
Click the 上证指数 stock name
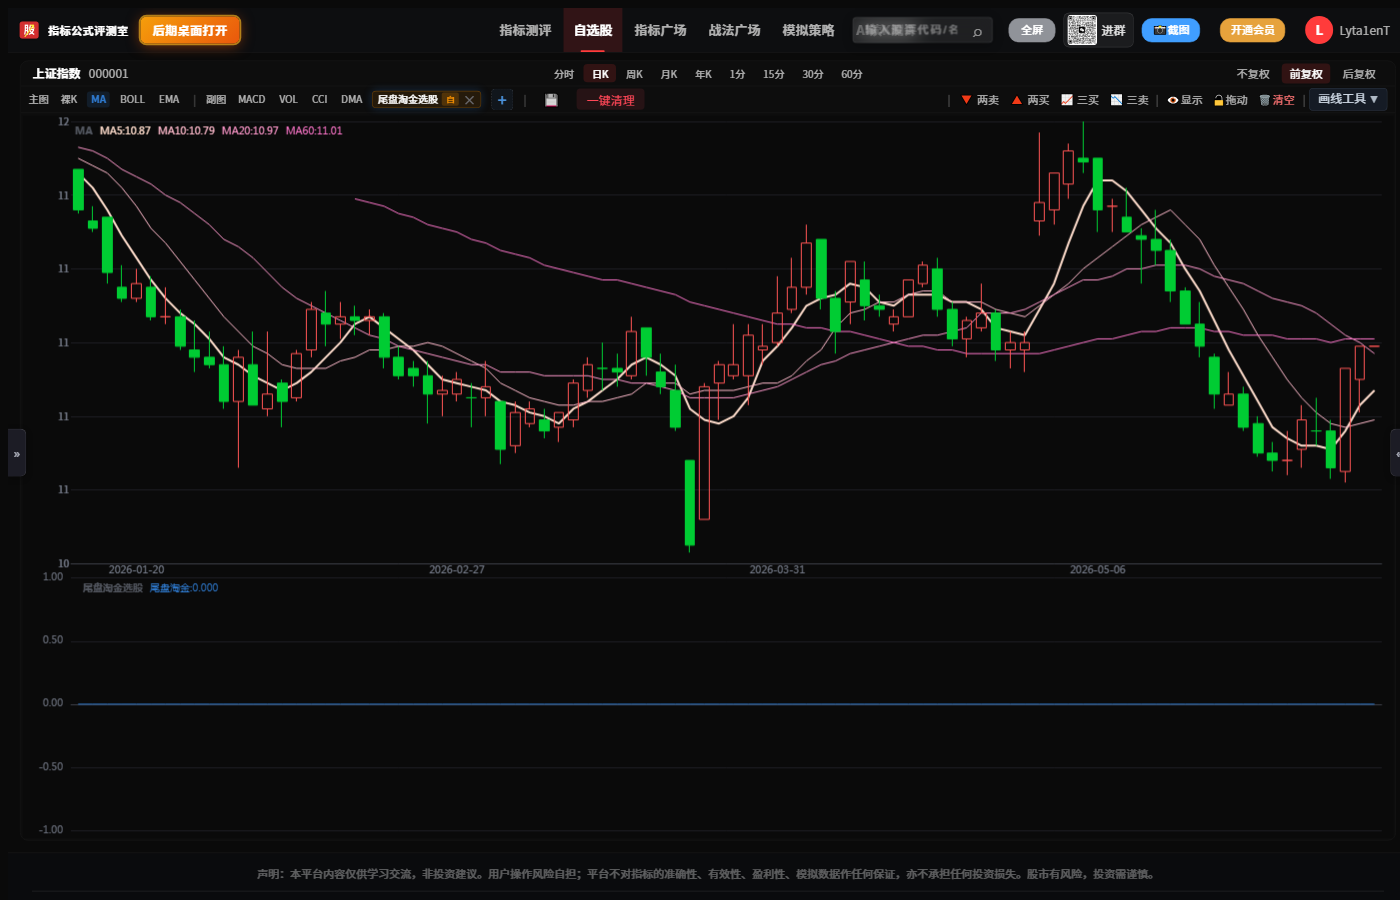tap(56, 74)
